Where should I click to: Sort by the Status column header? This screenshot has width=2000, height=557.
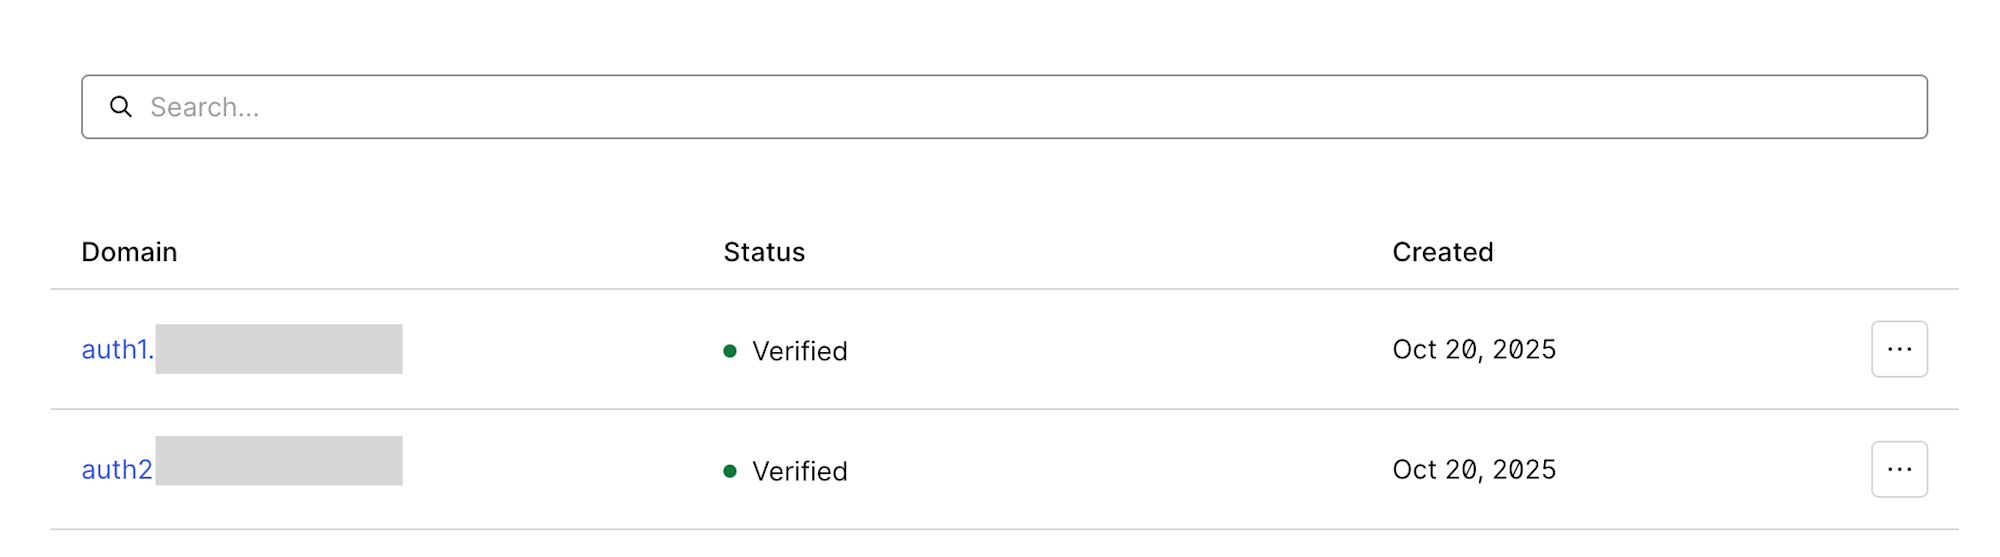[764, 252]
